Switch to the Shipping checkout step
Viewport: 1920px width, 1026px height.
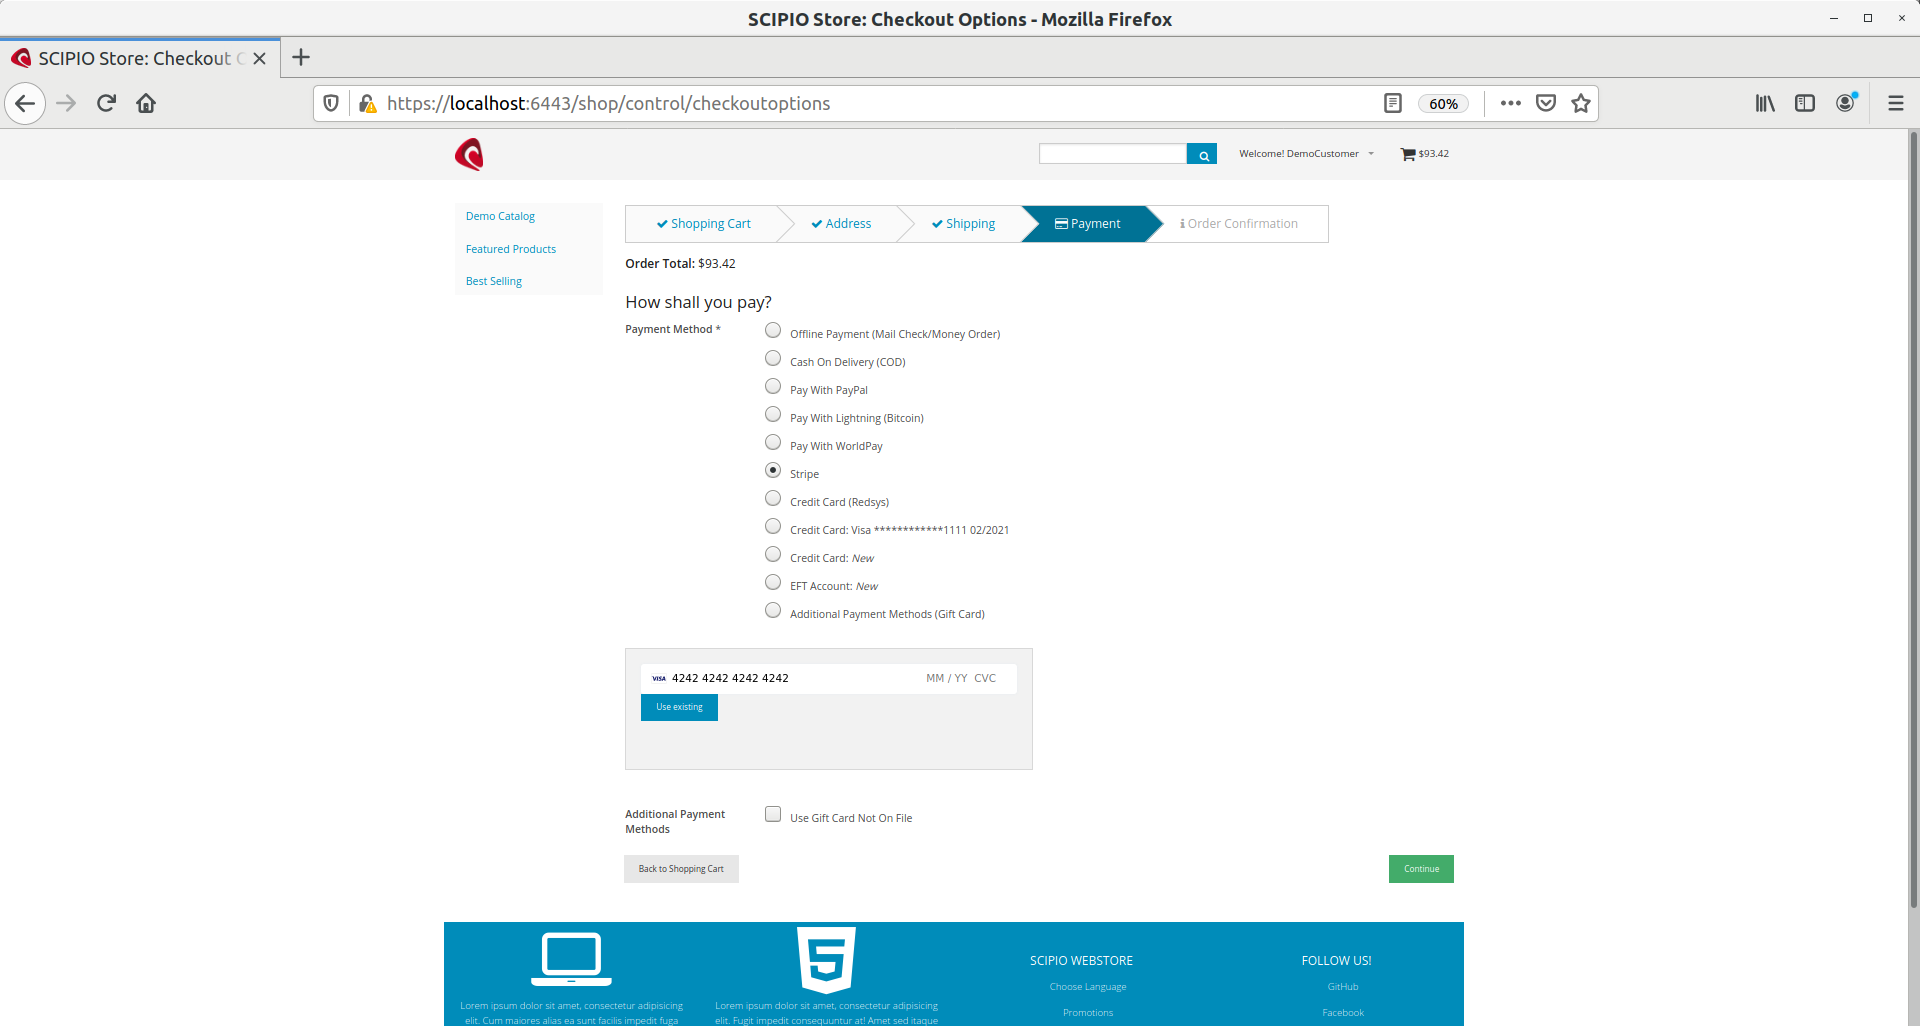coord(964,224)
